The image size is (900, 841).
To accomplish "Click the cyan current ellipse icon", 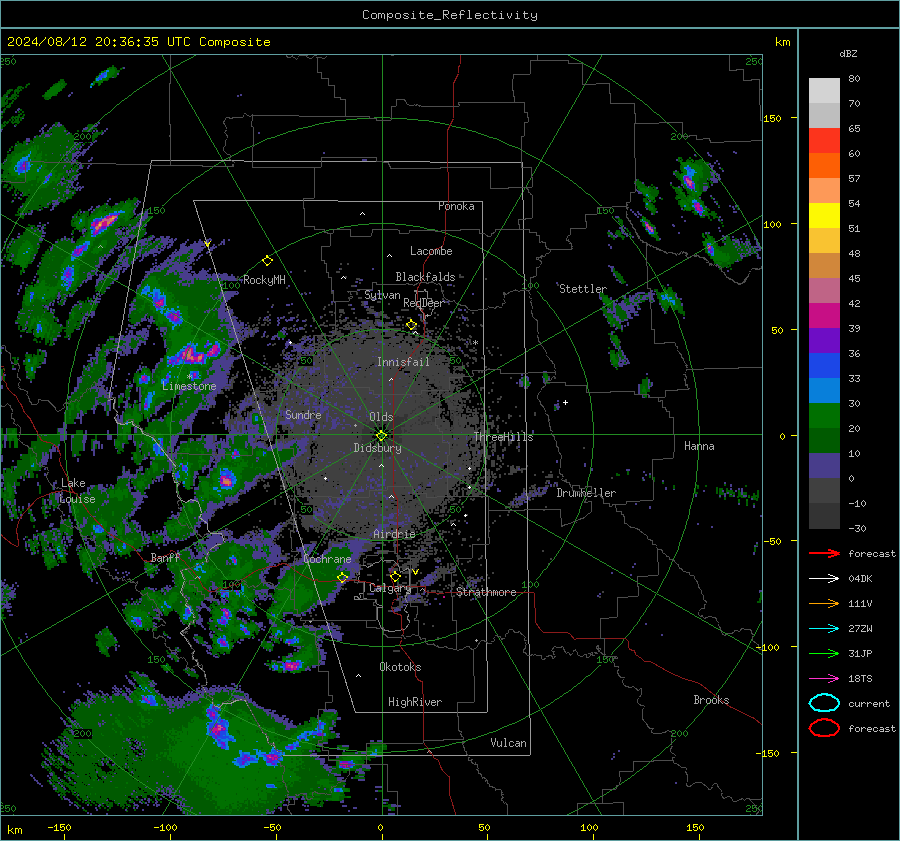I will click(x=824, y=703).
